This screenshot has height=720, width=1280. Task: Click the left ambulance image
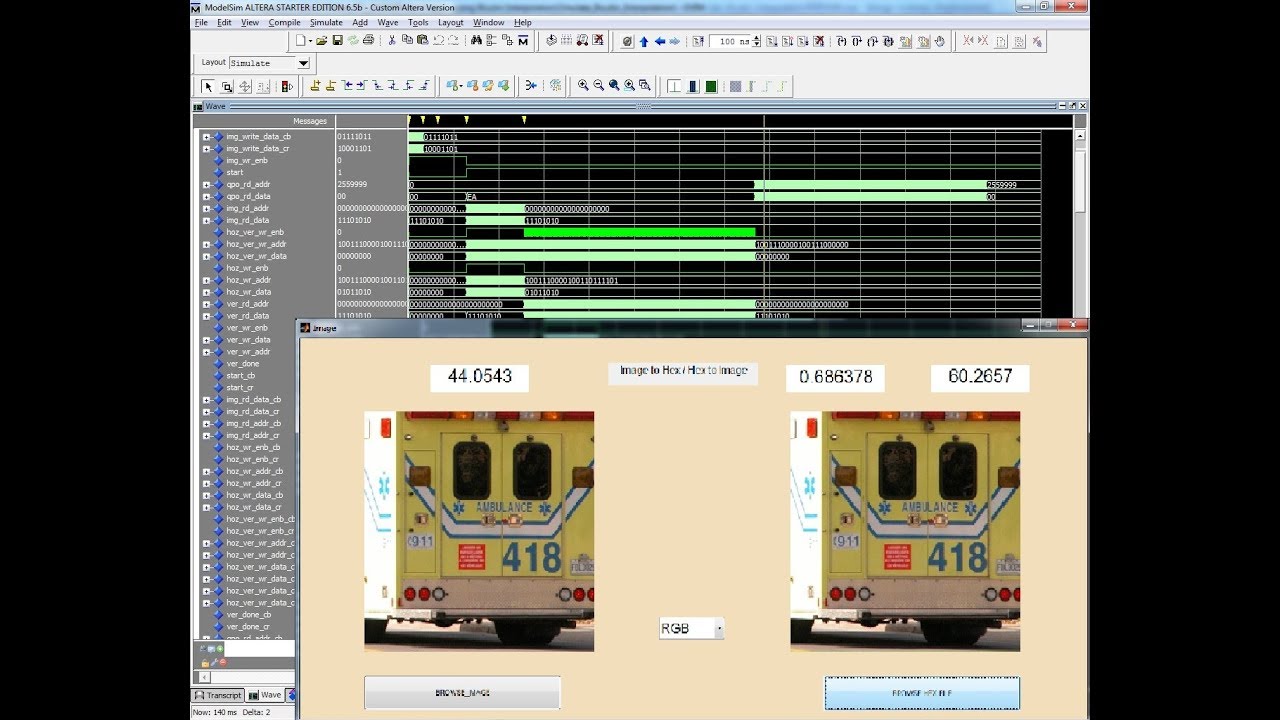[x=479, y=531]
